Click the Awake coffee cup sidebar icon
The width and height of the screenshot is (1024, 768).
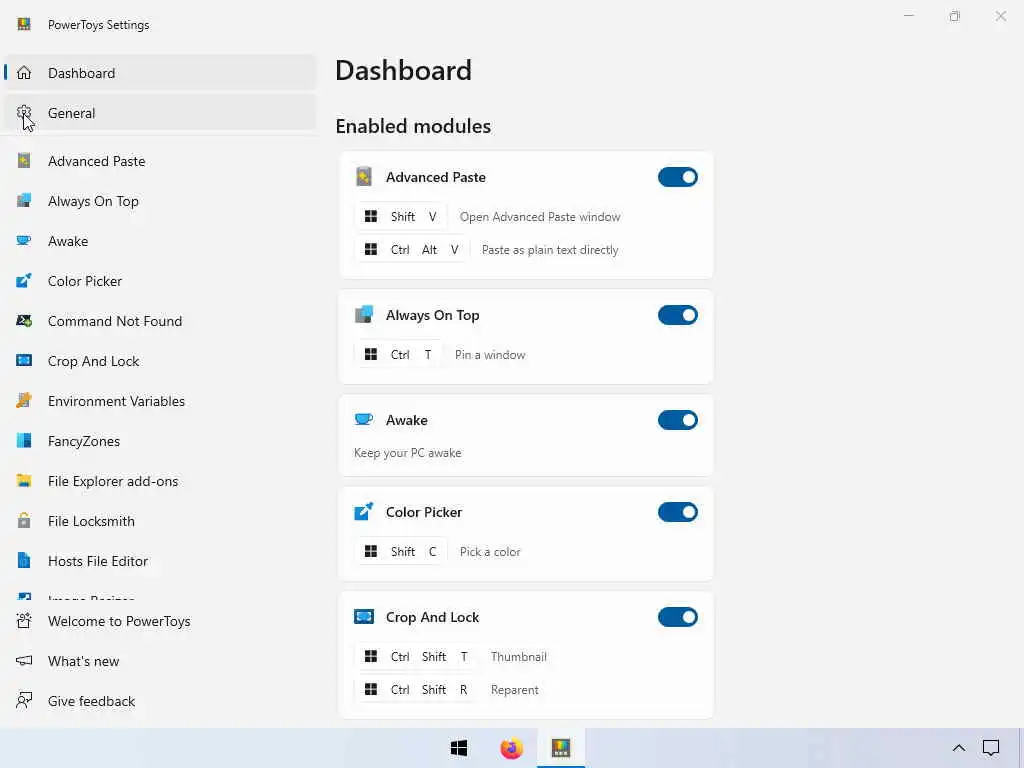pos(24,240)
